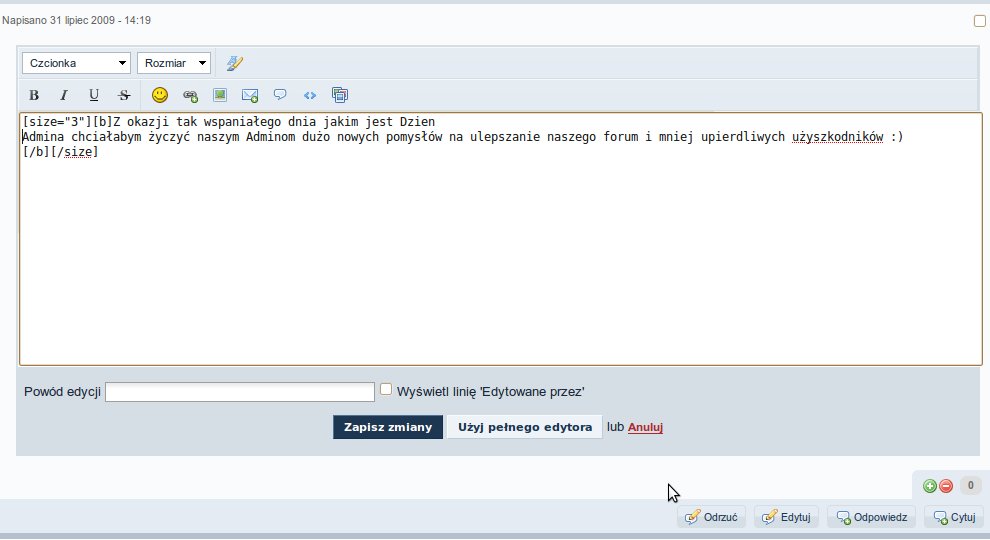The width and height of the screenshot is (990, 540).
Task: Click the last toolbar icon after code
Action: tap(340, 95)
